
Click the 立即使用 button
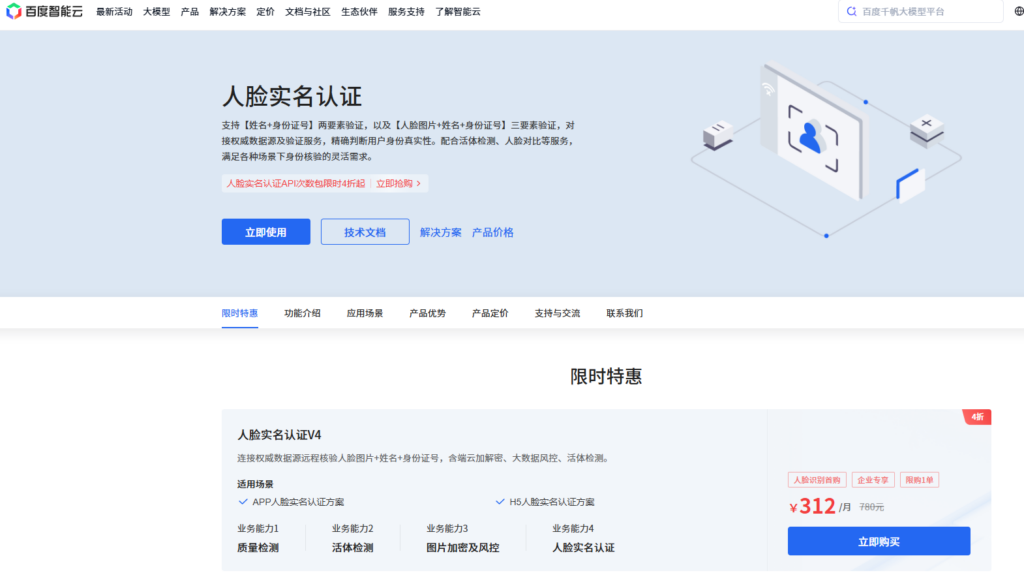click(266, 232)
